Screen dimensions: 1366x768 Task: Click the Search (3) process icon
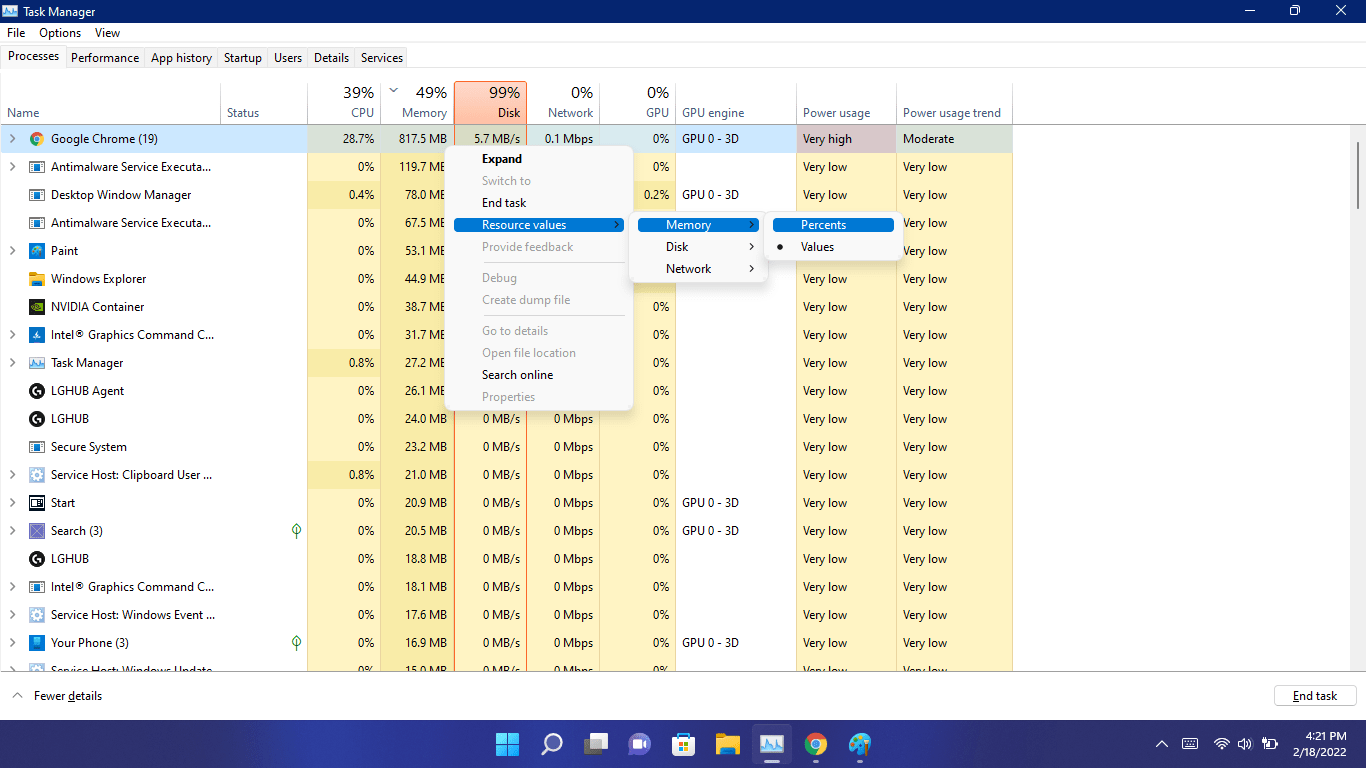pyautogui.click(x=37, y=531)
